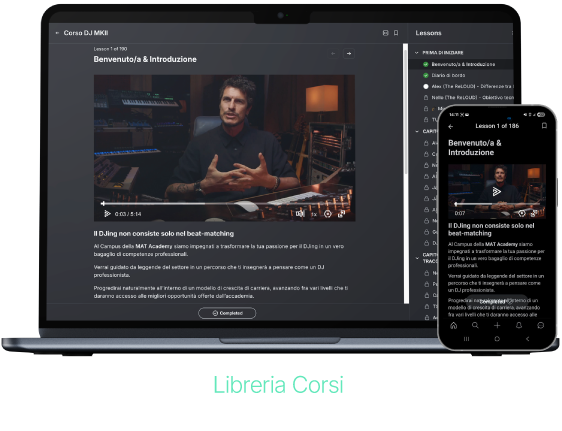Tap Android recent apps navigation button

pyautogui.click(x=466, y=339)
